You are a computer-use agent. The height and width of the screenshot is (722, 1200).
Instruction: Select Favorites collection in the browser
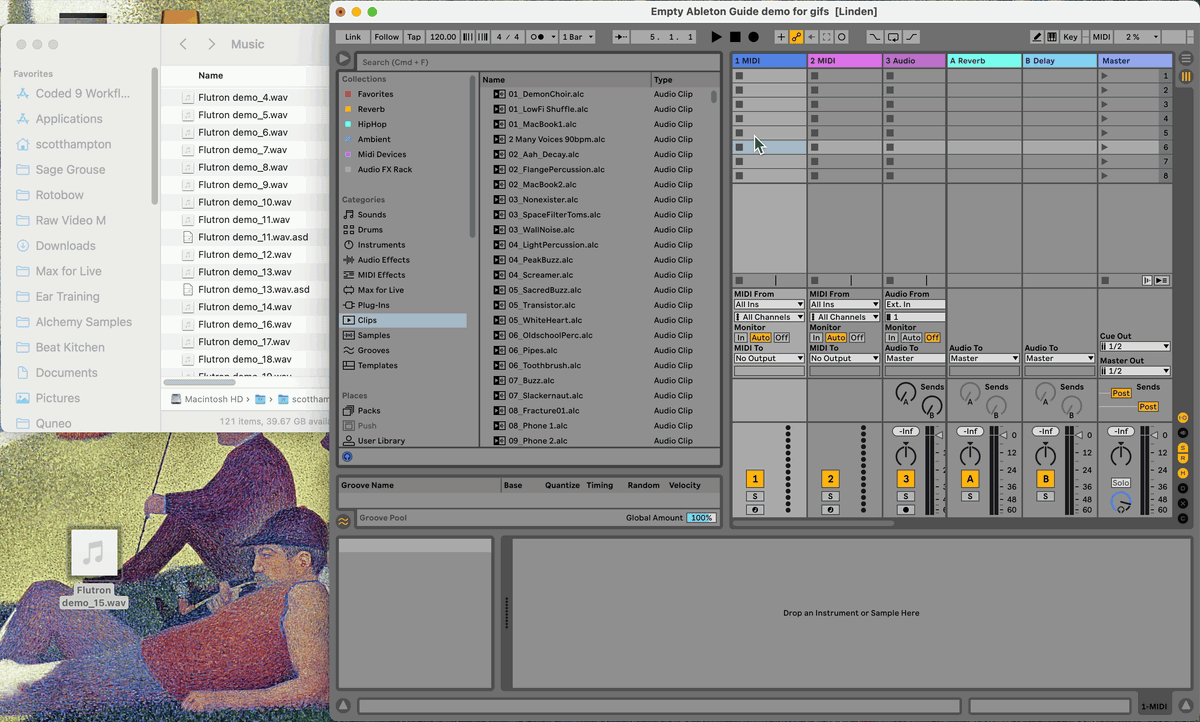tap(375, 94)
